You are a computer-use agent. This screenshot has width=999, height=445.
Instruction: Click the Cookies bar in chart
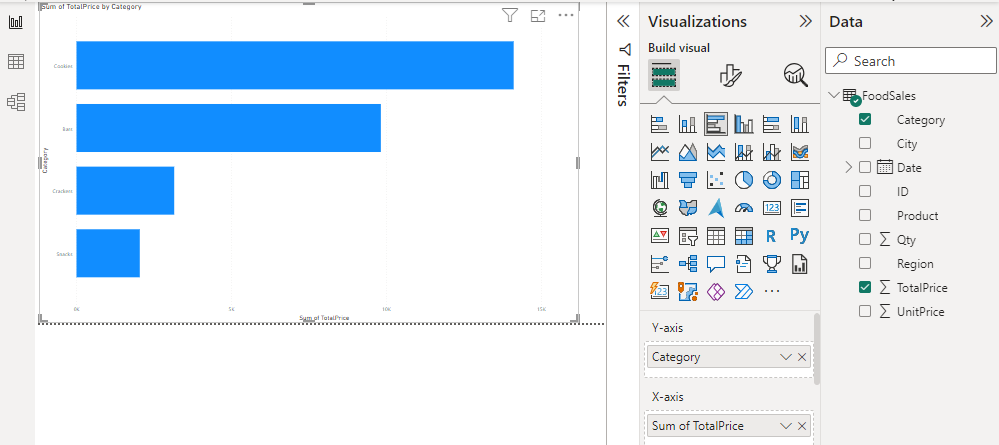[x=295, y=65]
